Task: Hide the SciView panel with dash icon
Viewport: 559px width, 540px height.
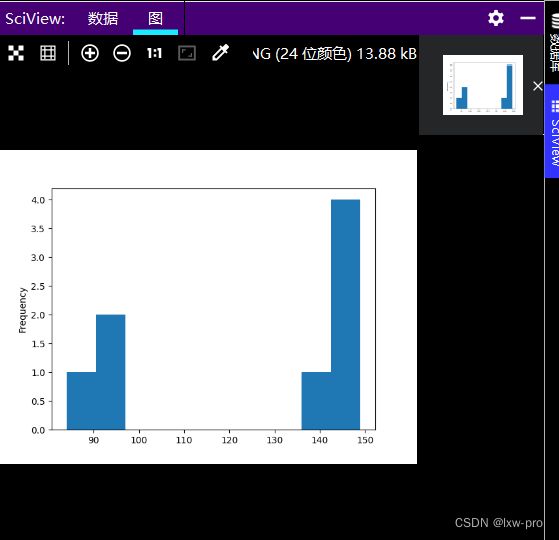Action: pos(528,18)
